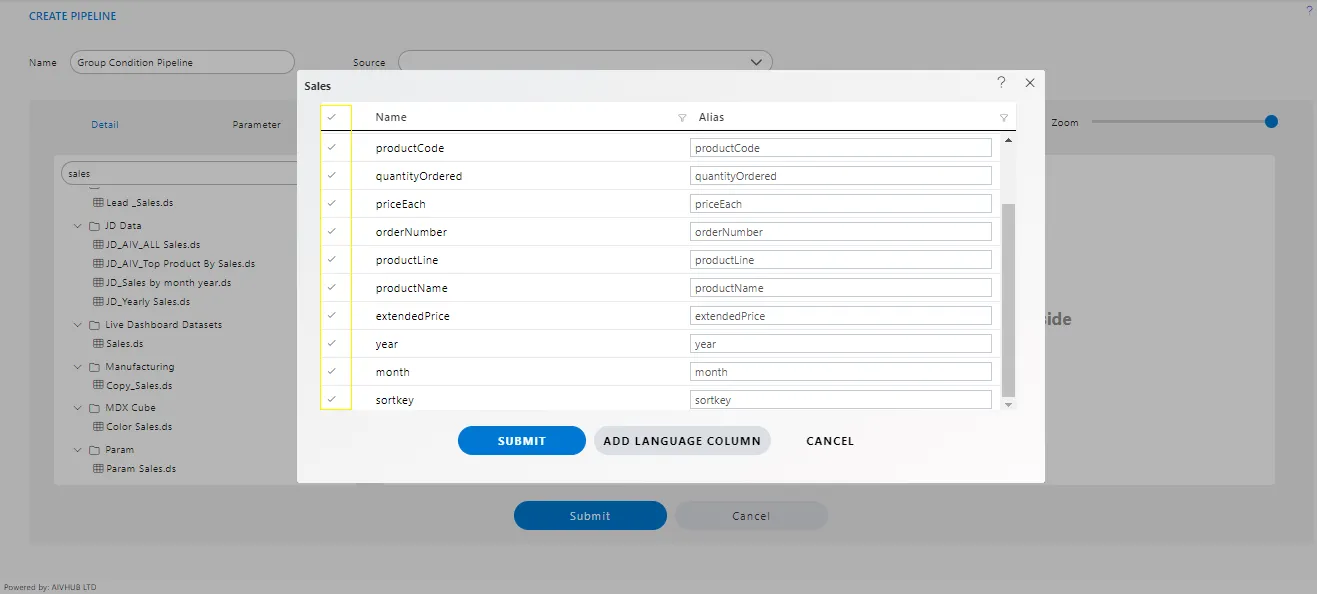Uncheck the extendedPrice row checkbox

click(331, 315)
